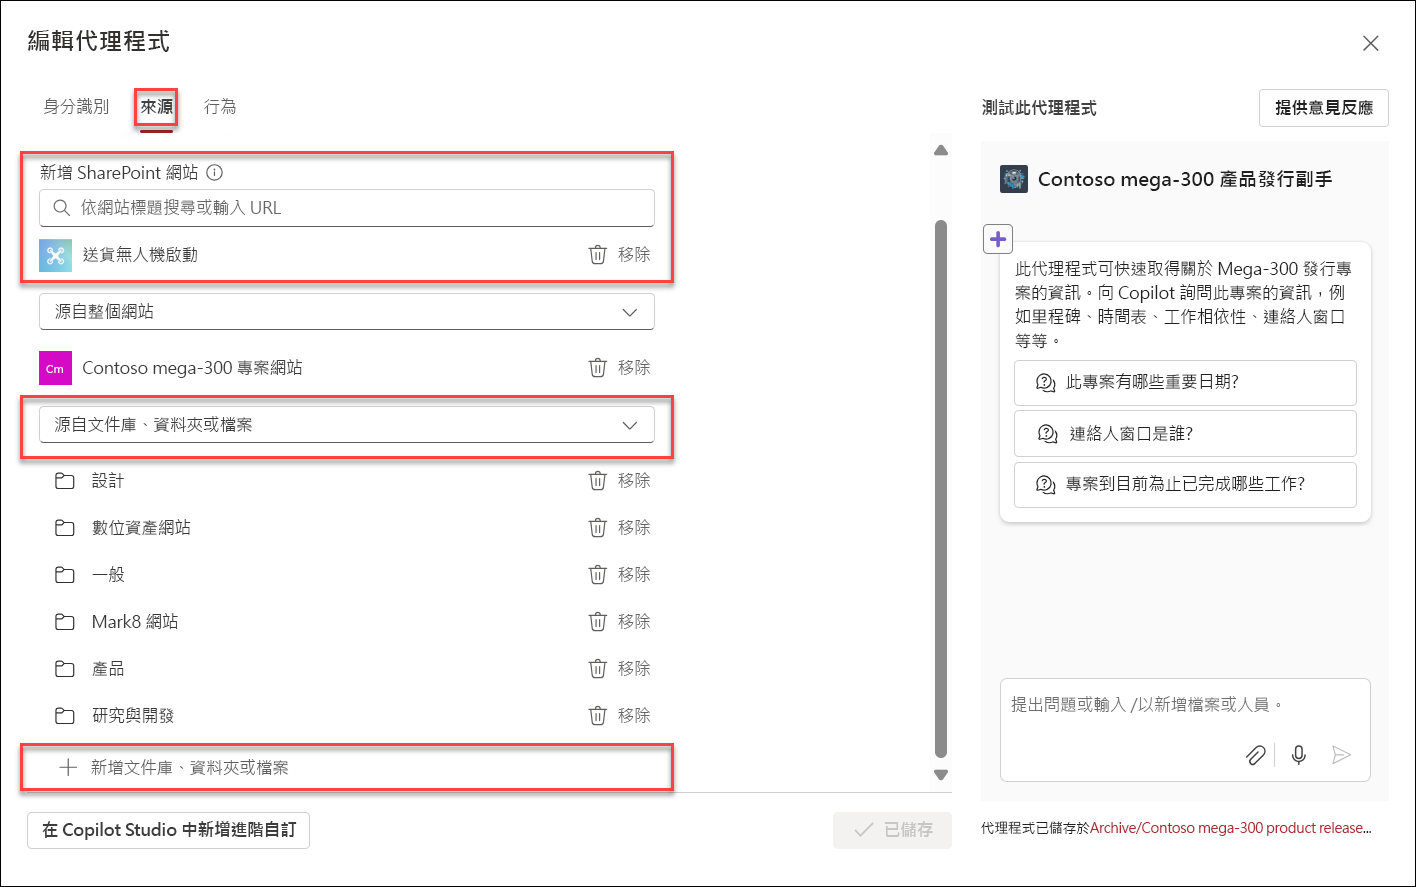Click the vertical scrollbar thumb in sources list
Viewport: 1416px width, 887px height.
(x=940, y=488)
